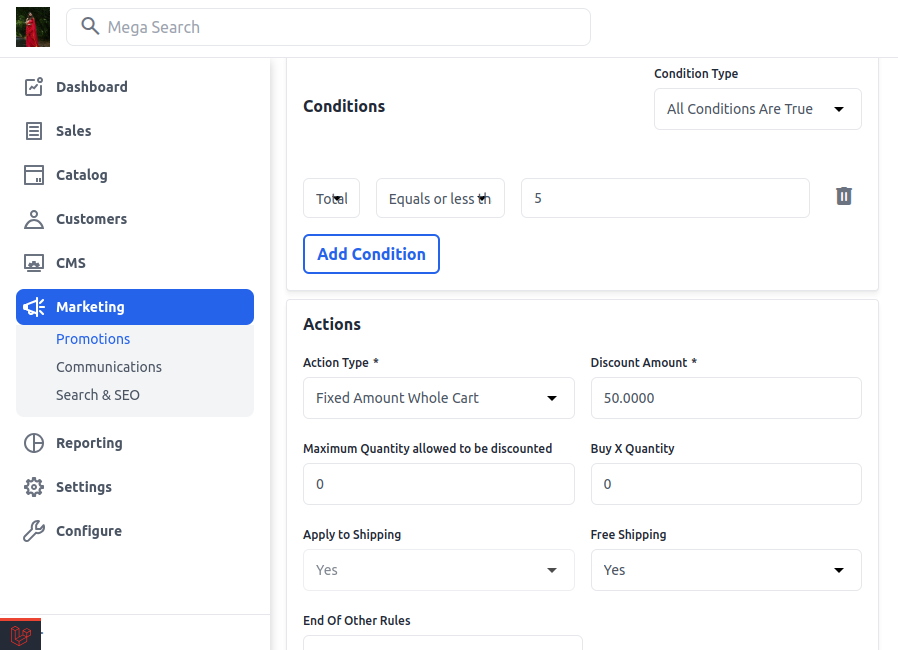Open the Search & SEO submenu link

pos(97,395)
